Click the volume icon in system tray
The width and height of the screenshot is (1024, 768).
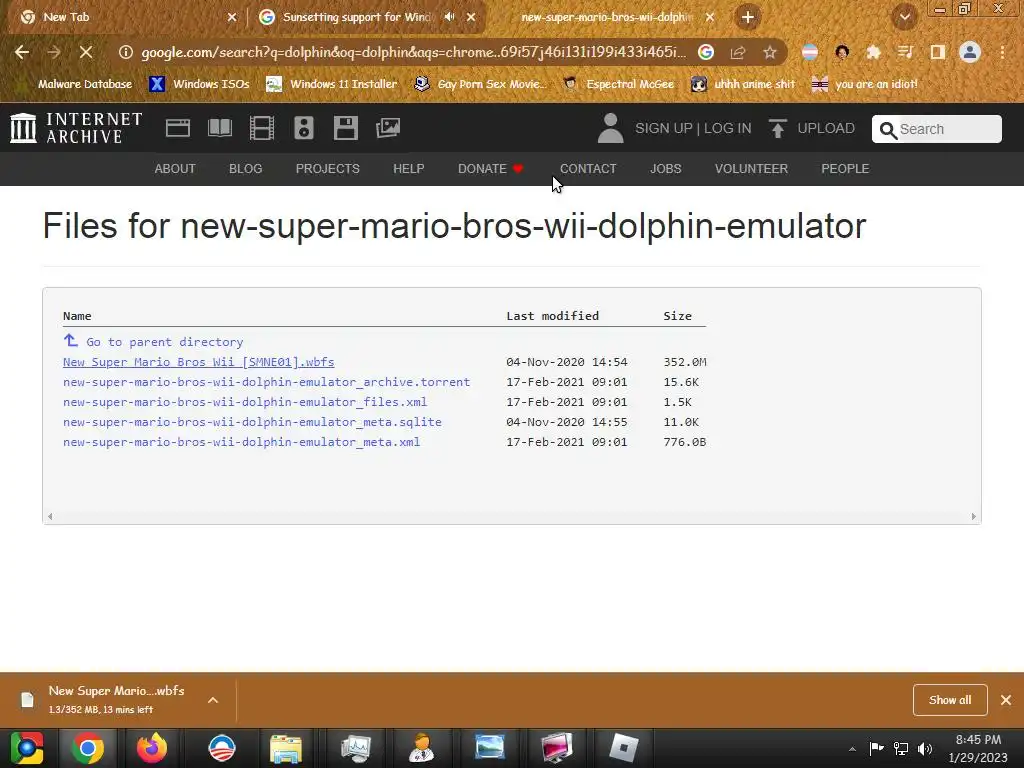pos(925,748)
